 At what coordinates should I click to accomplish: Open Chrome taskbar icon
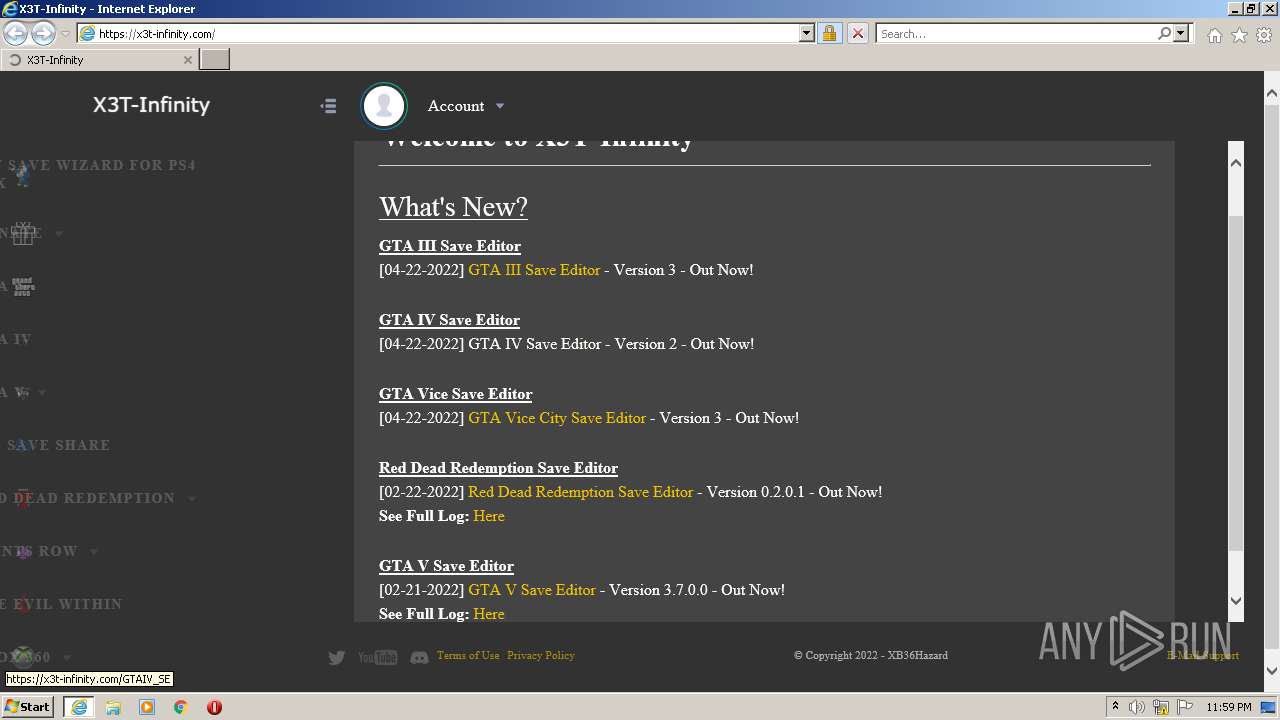(x=180, y=707)
